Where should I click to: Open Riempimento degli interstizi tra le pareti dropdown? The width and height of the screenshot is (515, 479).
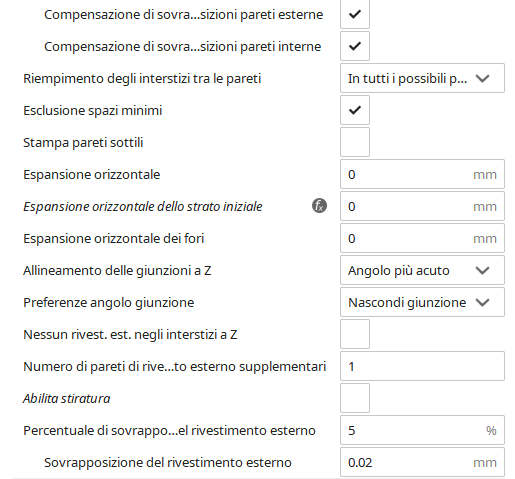coord(422,78)
